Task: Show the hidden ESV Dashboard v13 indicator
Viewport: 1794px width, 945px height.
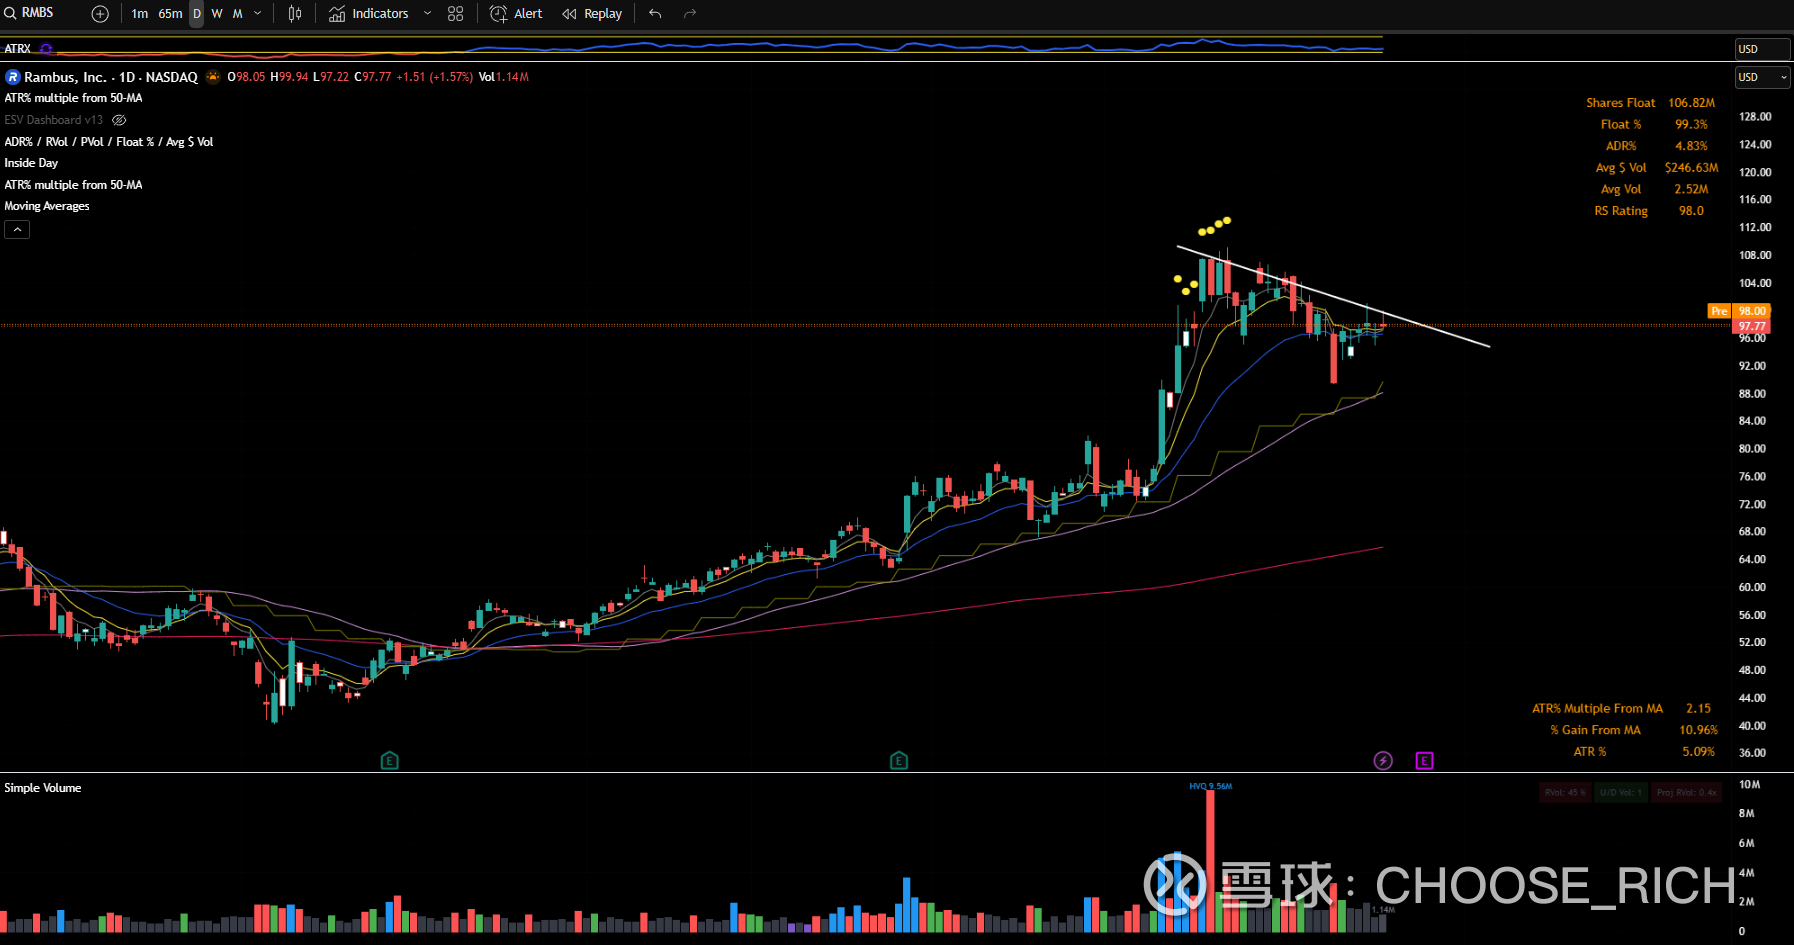Action: point(119,120)
